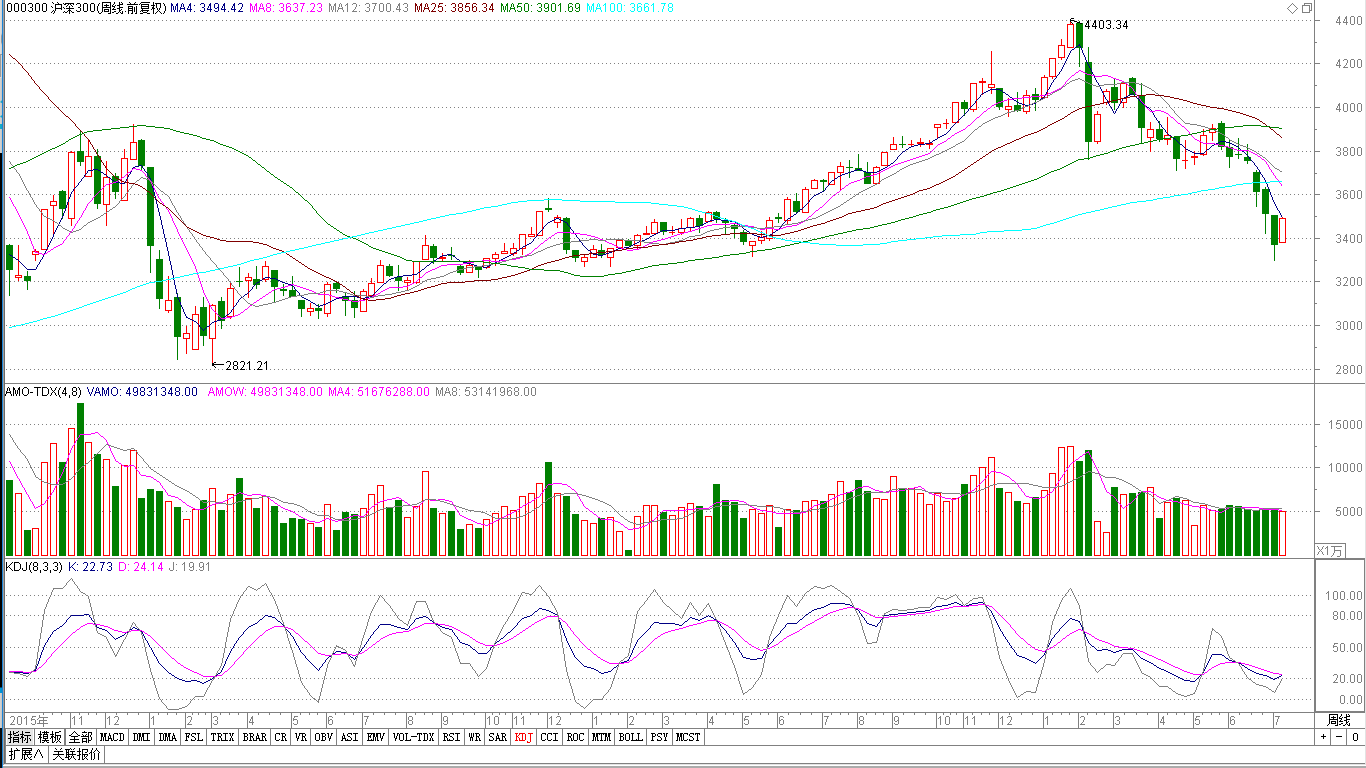Click the MA50: 3901.69 label
This screenshot has height=768, width=1366.
[x=540, y=8]
